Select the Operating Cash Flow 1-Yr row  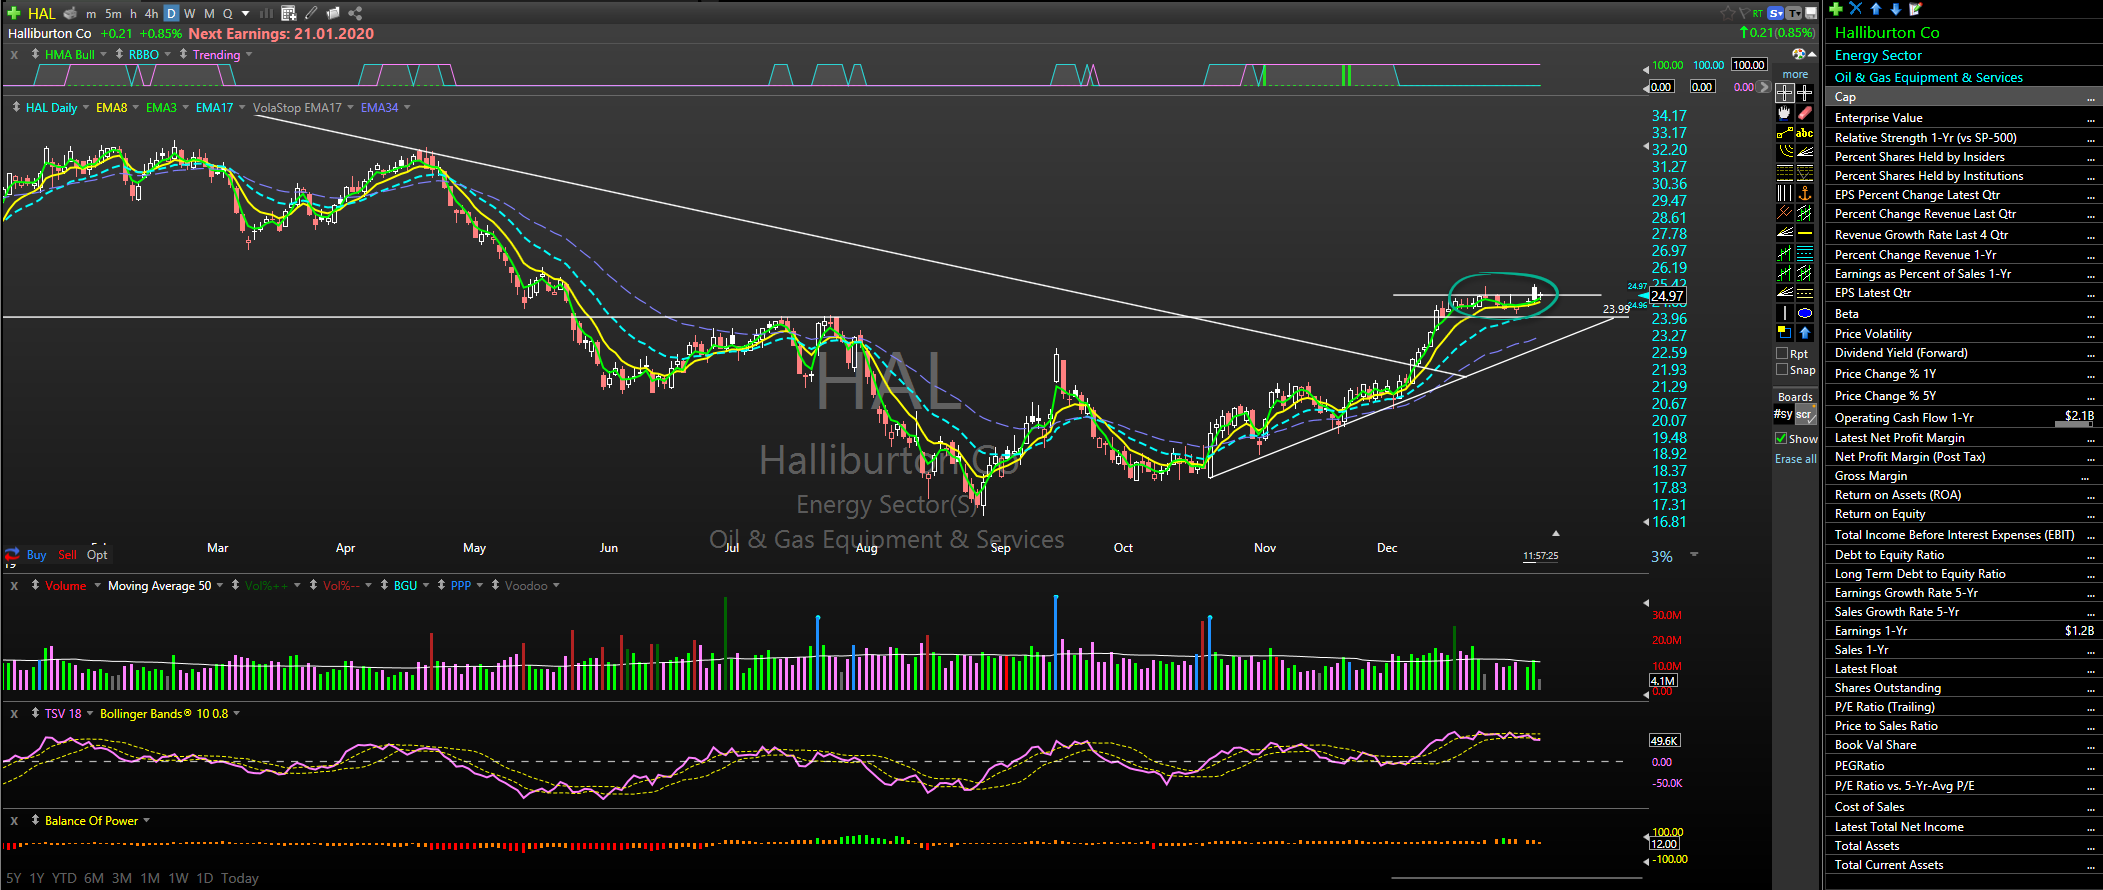[x=1963, y=417]
